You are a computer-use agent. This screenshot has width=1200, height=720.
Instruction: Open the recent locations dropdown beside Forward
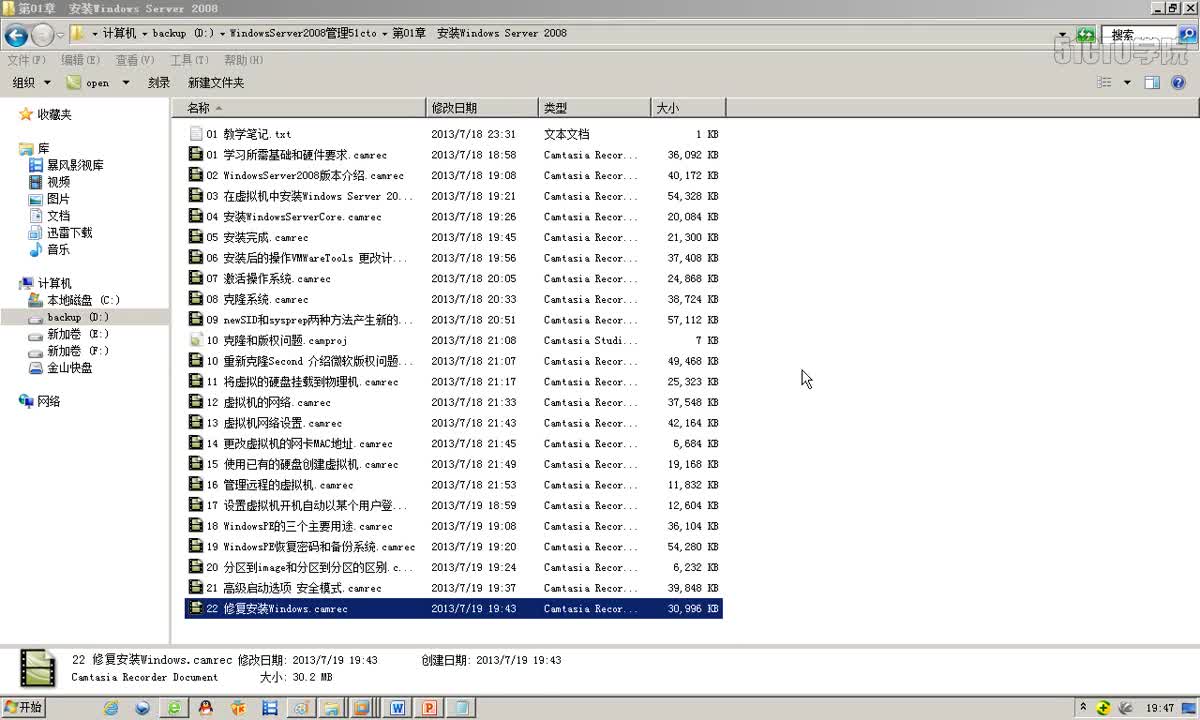(x=60, y=36)
